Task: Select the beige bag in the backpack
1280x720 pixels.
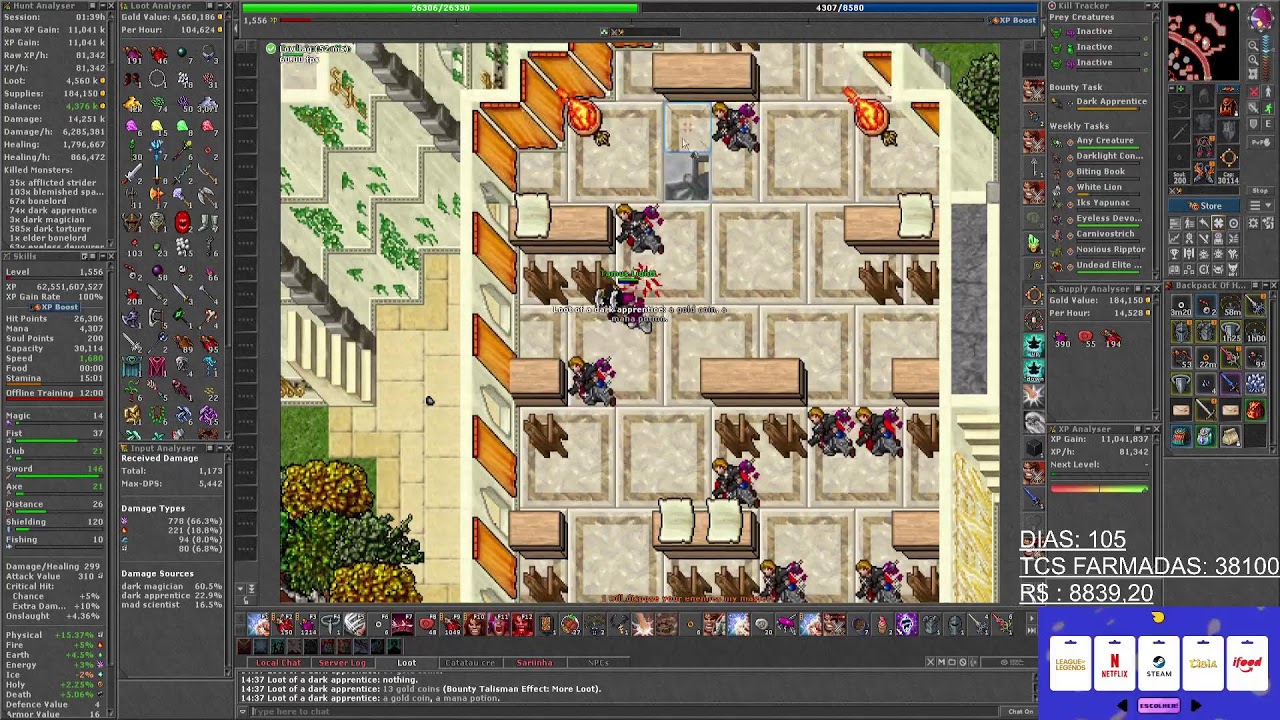Action: point(1230,436)
